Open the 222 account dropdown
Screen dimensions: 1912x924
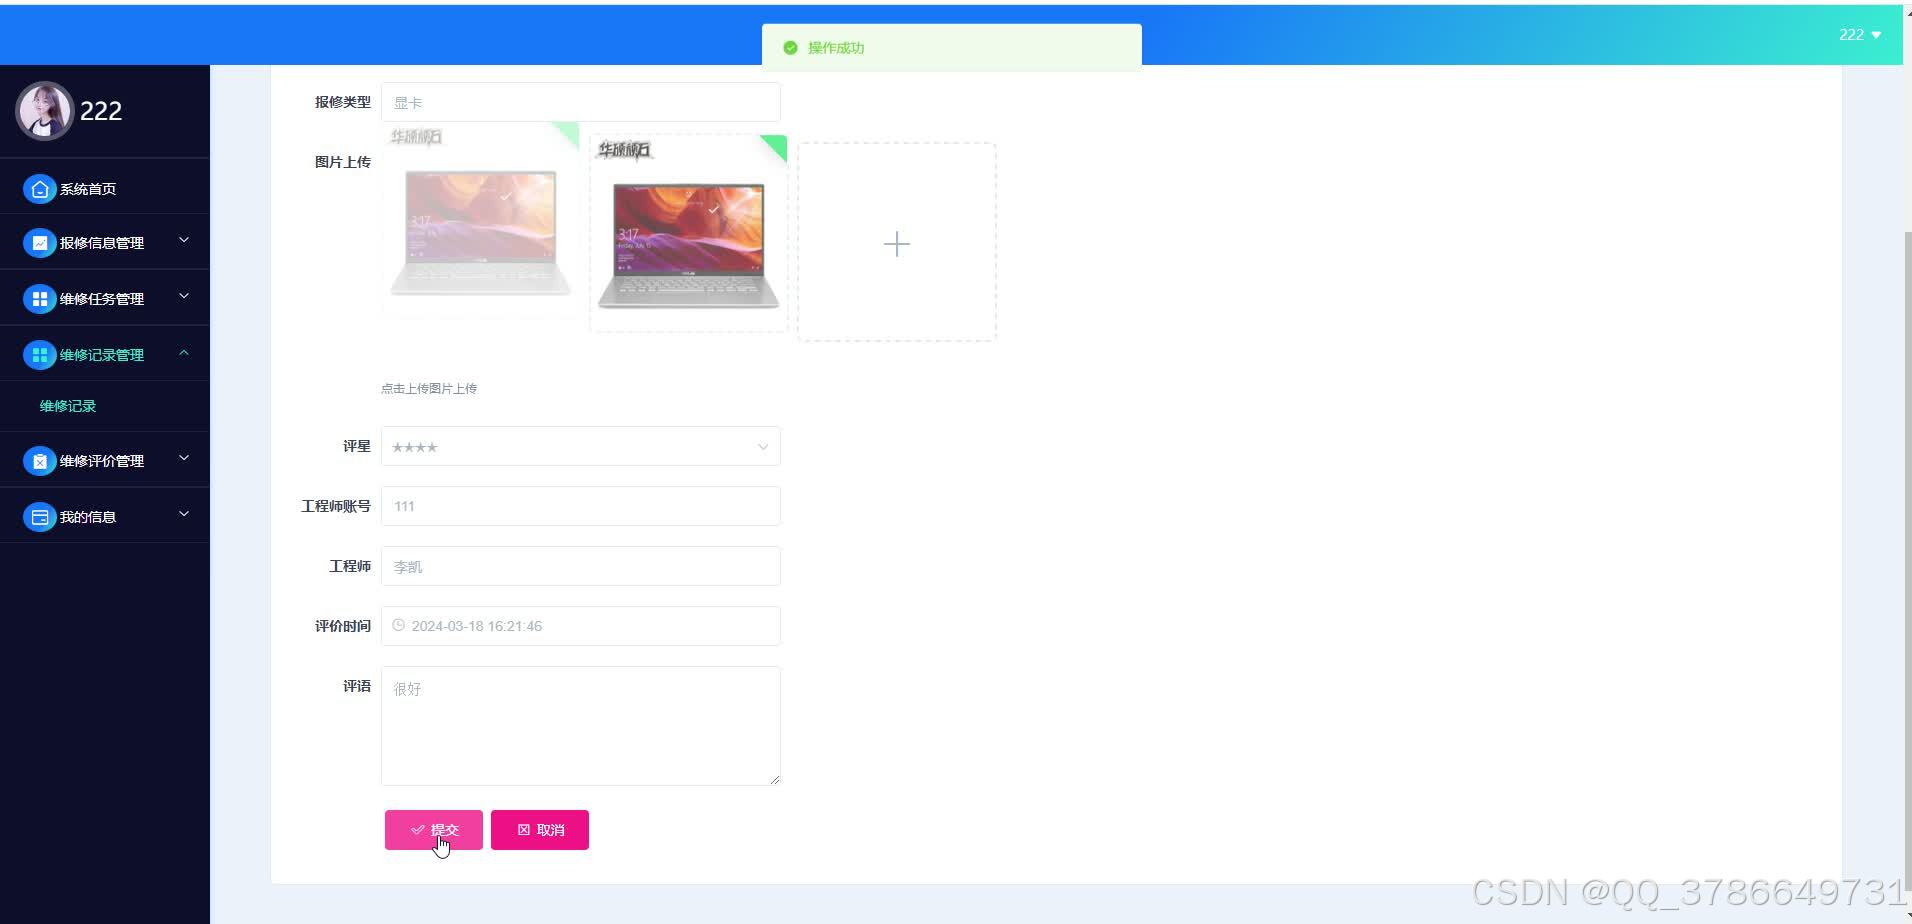point(1857,34)
